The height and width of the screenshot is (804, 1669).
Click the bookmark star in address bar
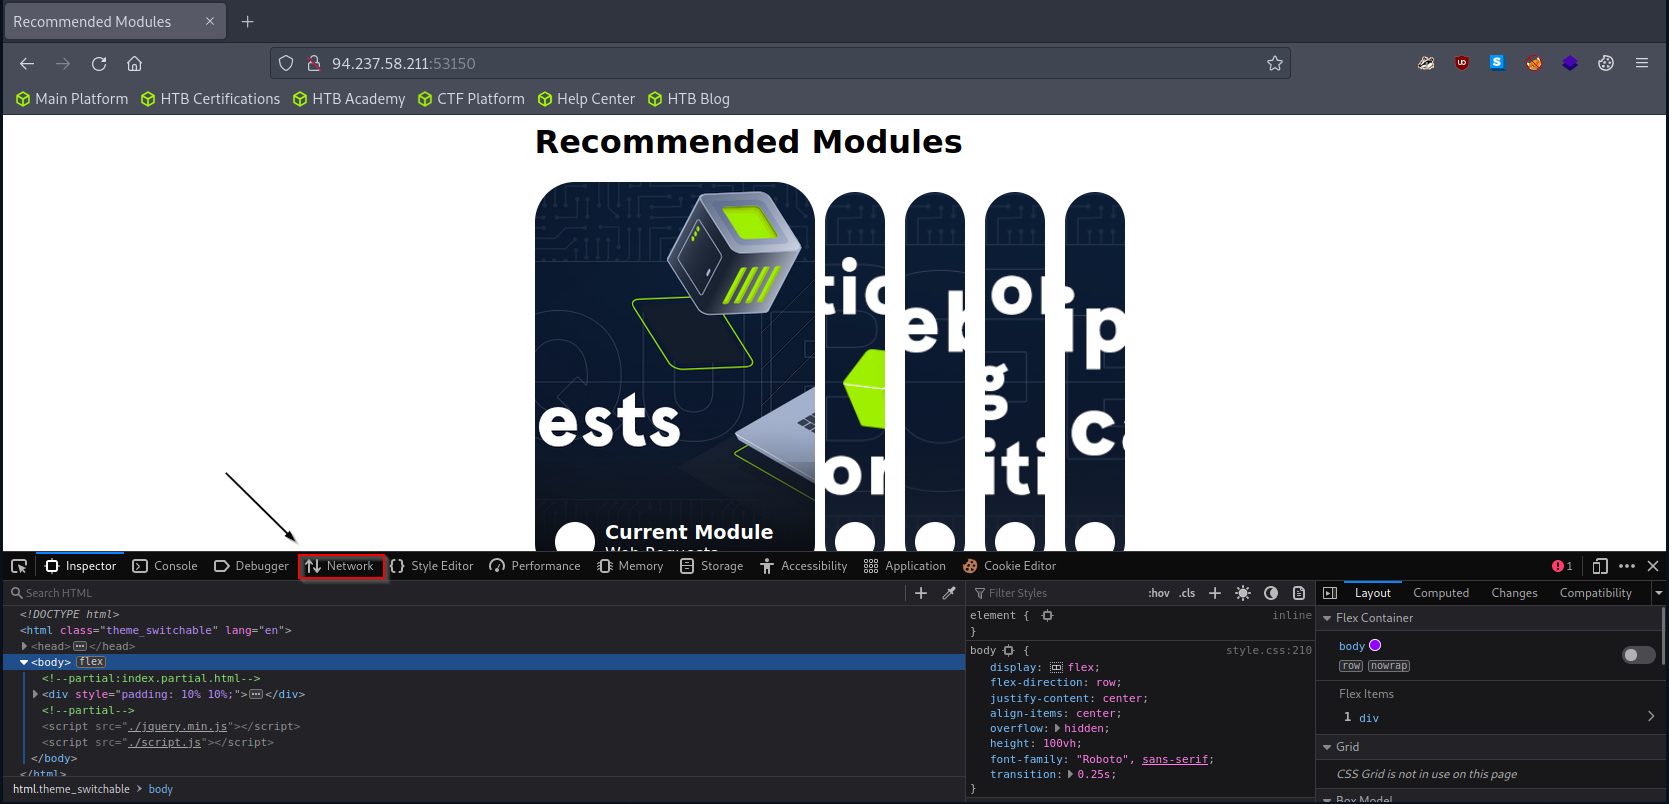coord(1275,63)
